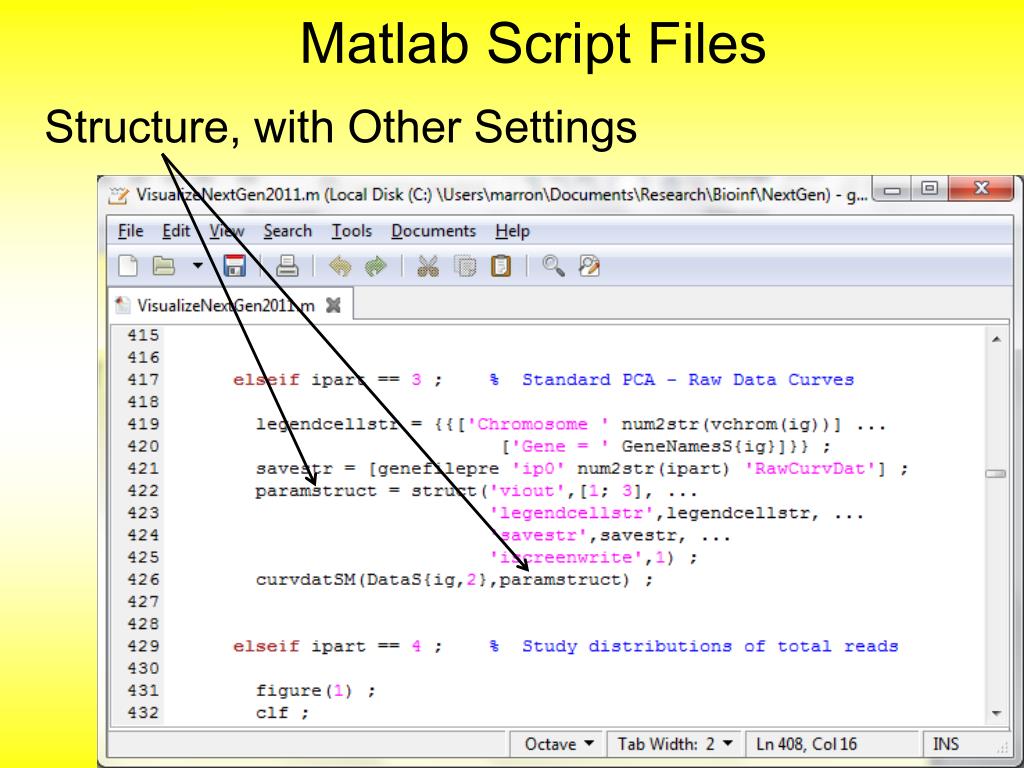The image size is (1024, 768).
Task: Maximize the gedit window
Action: click(x=929, y=190)
